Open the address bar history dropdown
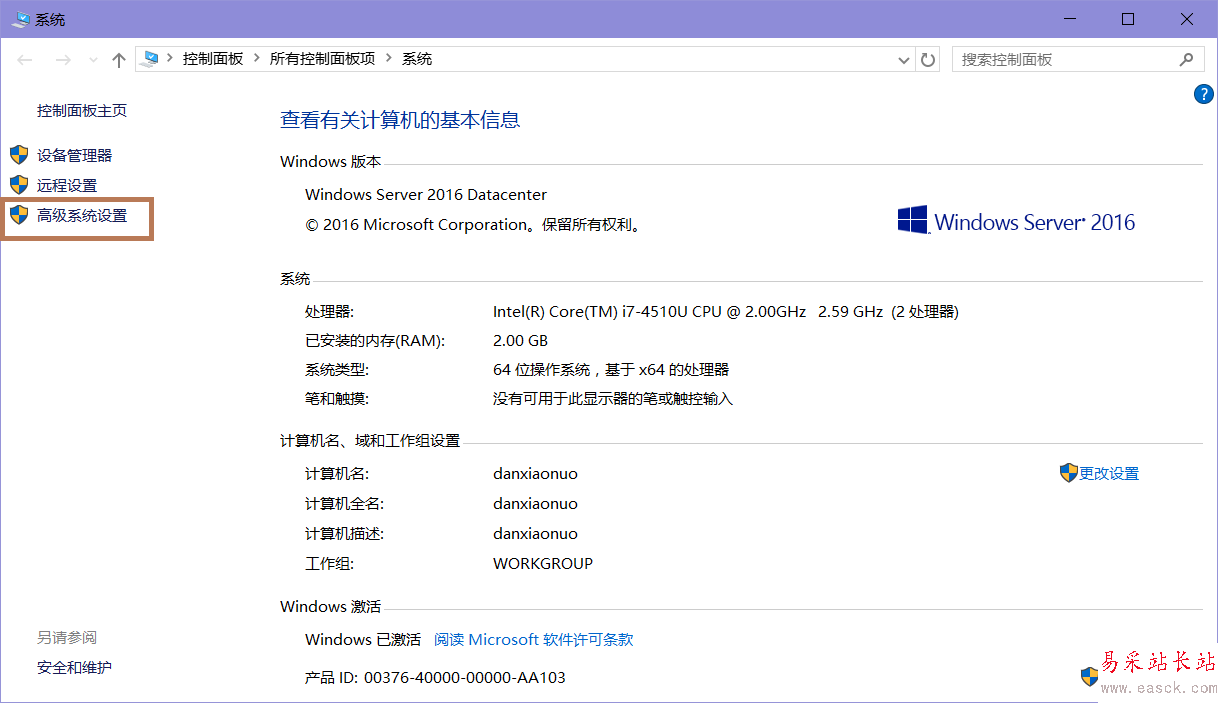Viewport: 1218px width, 703px height. click(905, 60)
